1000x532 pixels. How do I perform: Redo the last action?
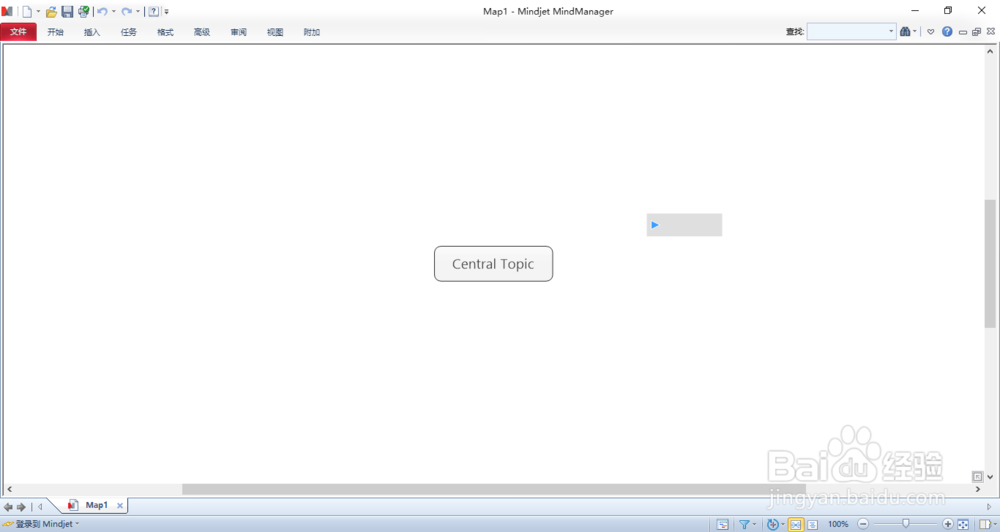[126, 11]
